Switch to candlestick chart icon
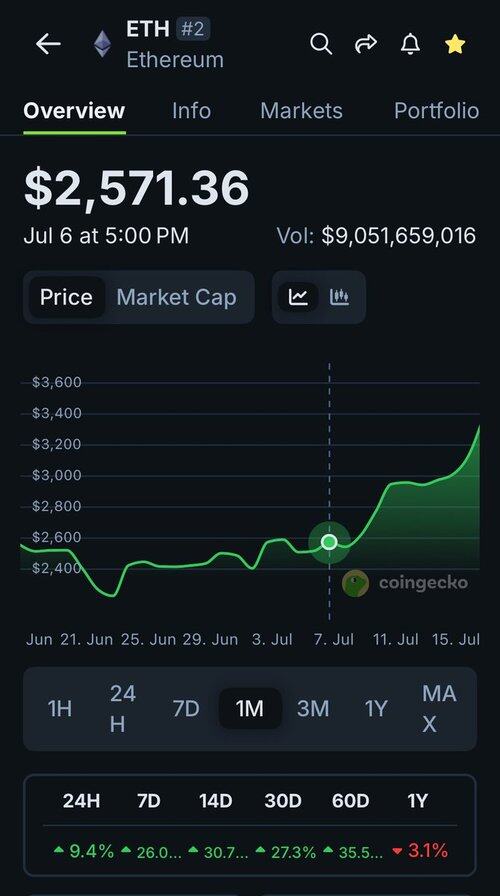This screenshot has width=500, height=896. [x=339, y=297]
